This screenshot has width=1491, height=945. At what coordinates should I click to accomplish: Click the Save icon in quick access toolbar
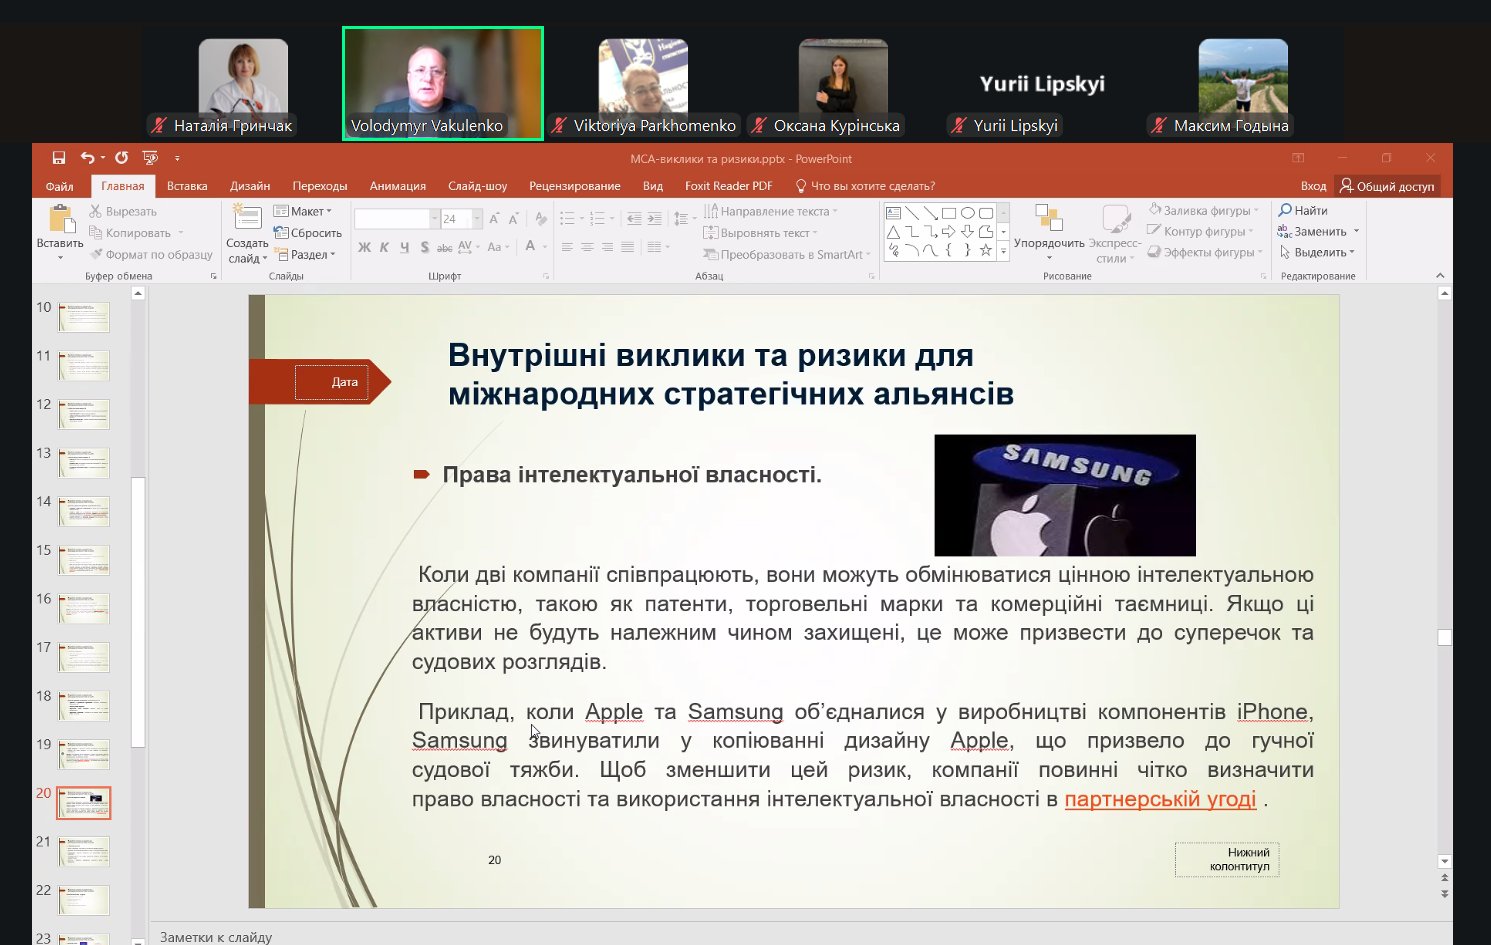(x=59, y=158)
